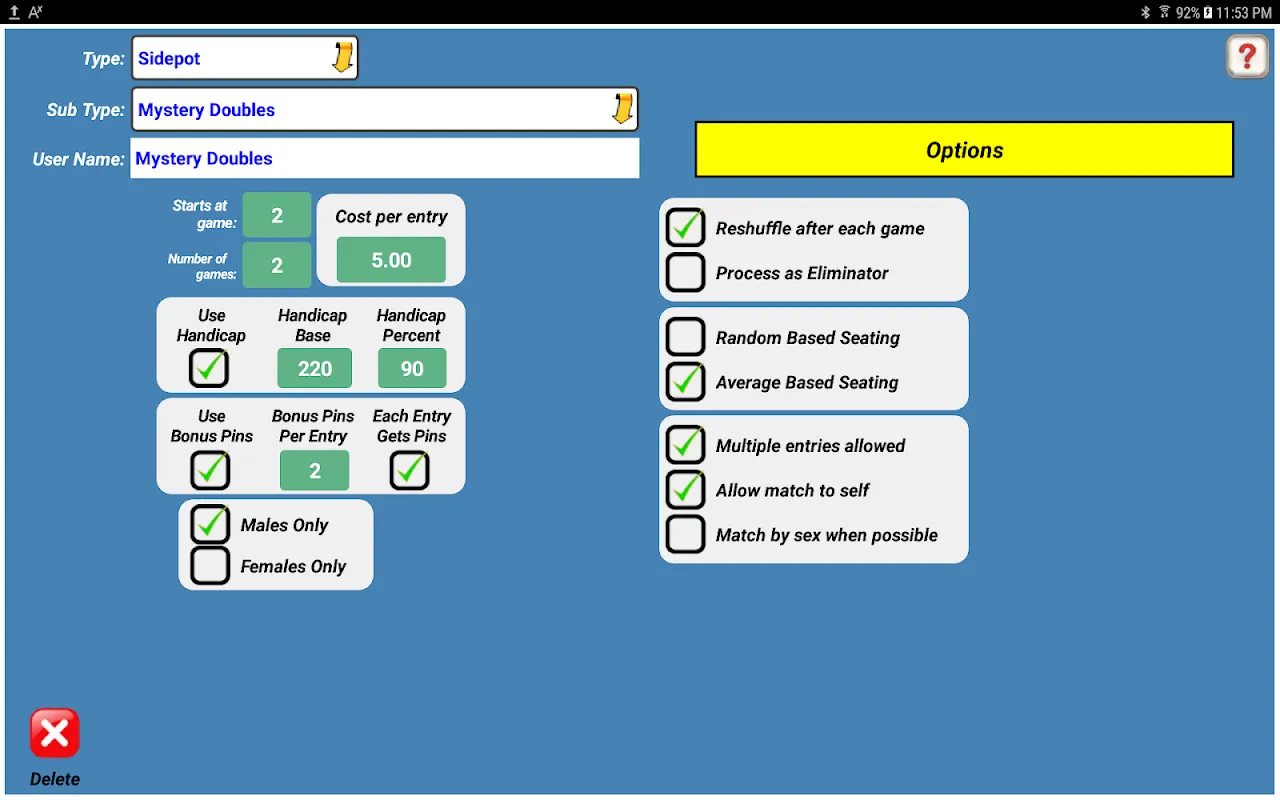The width and height of the screenshot is (1280, 800).
Task: Uncheck the Males Only checkbox
Action: click(210, 524)
